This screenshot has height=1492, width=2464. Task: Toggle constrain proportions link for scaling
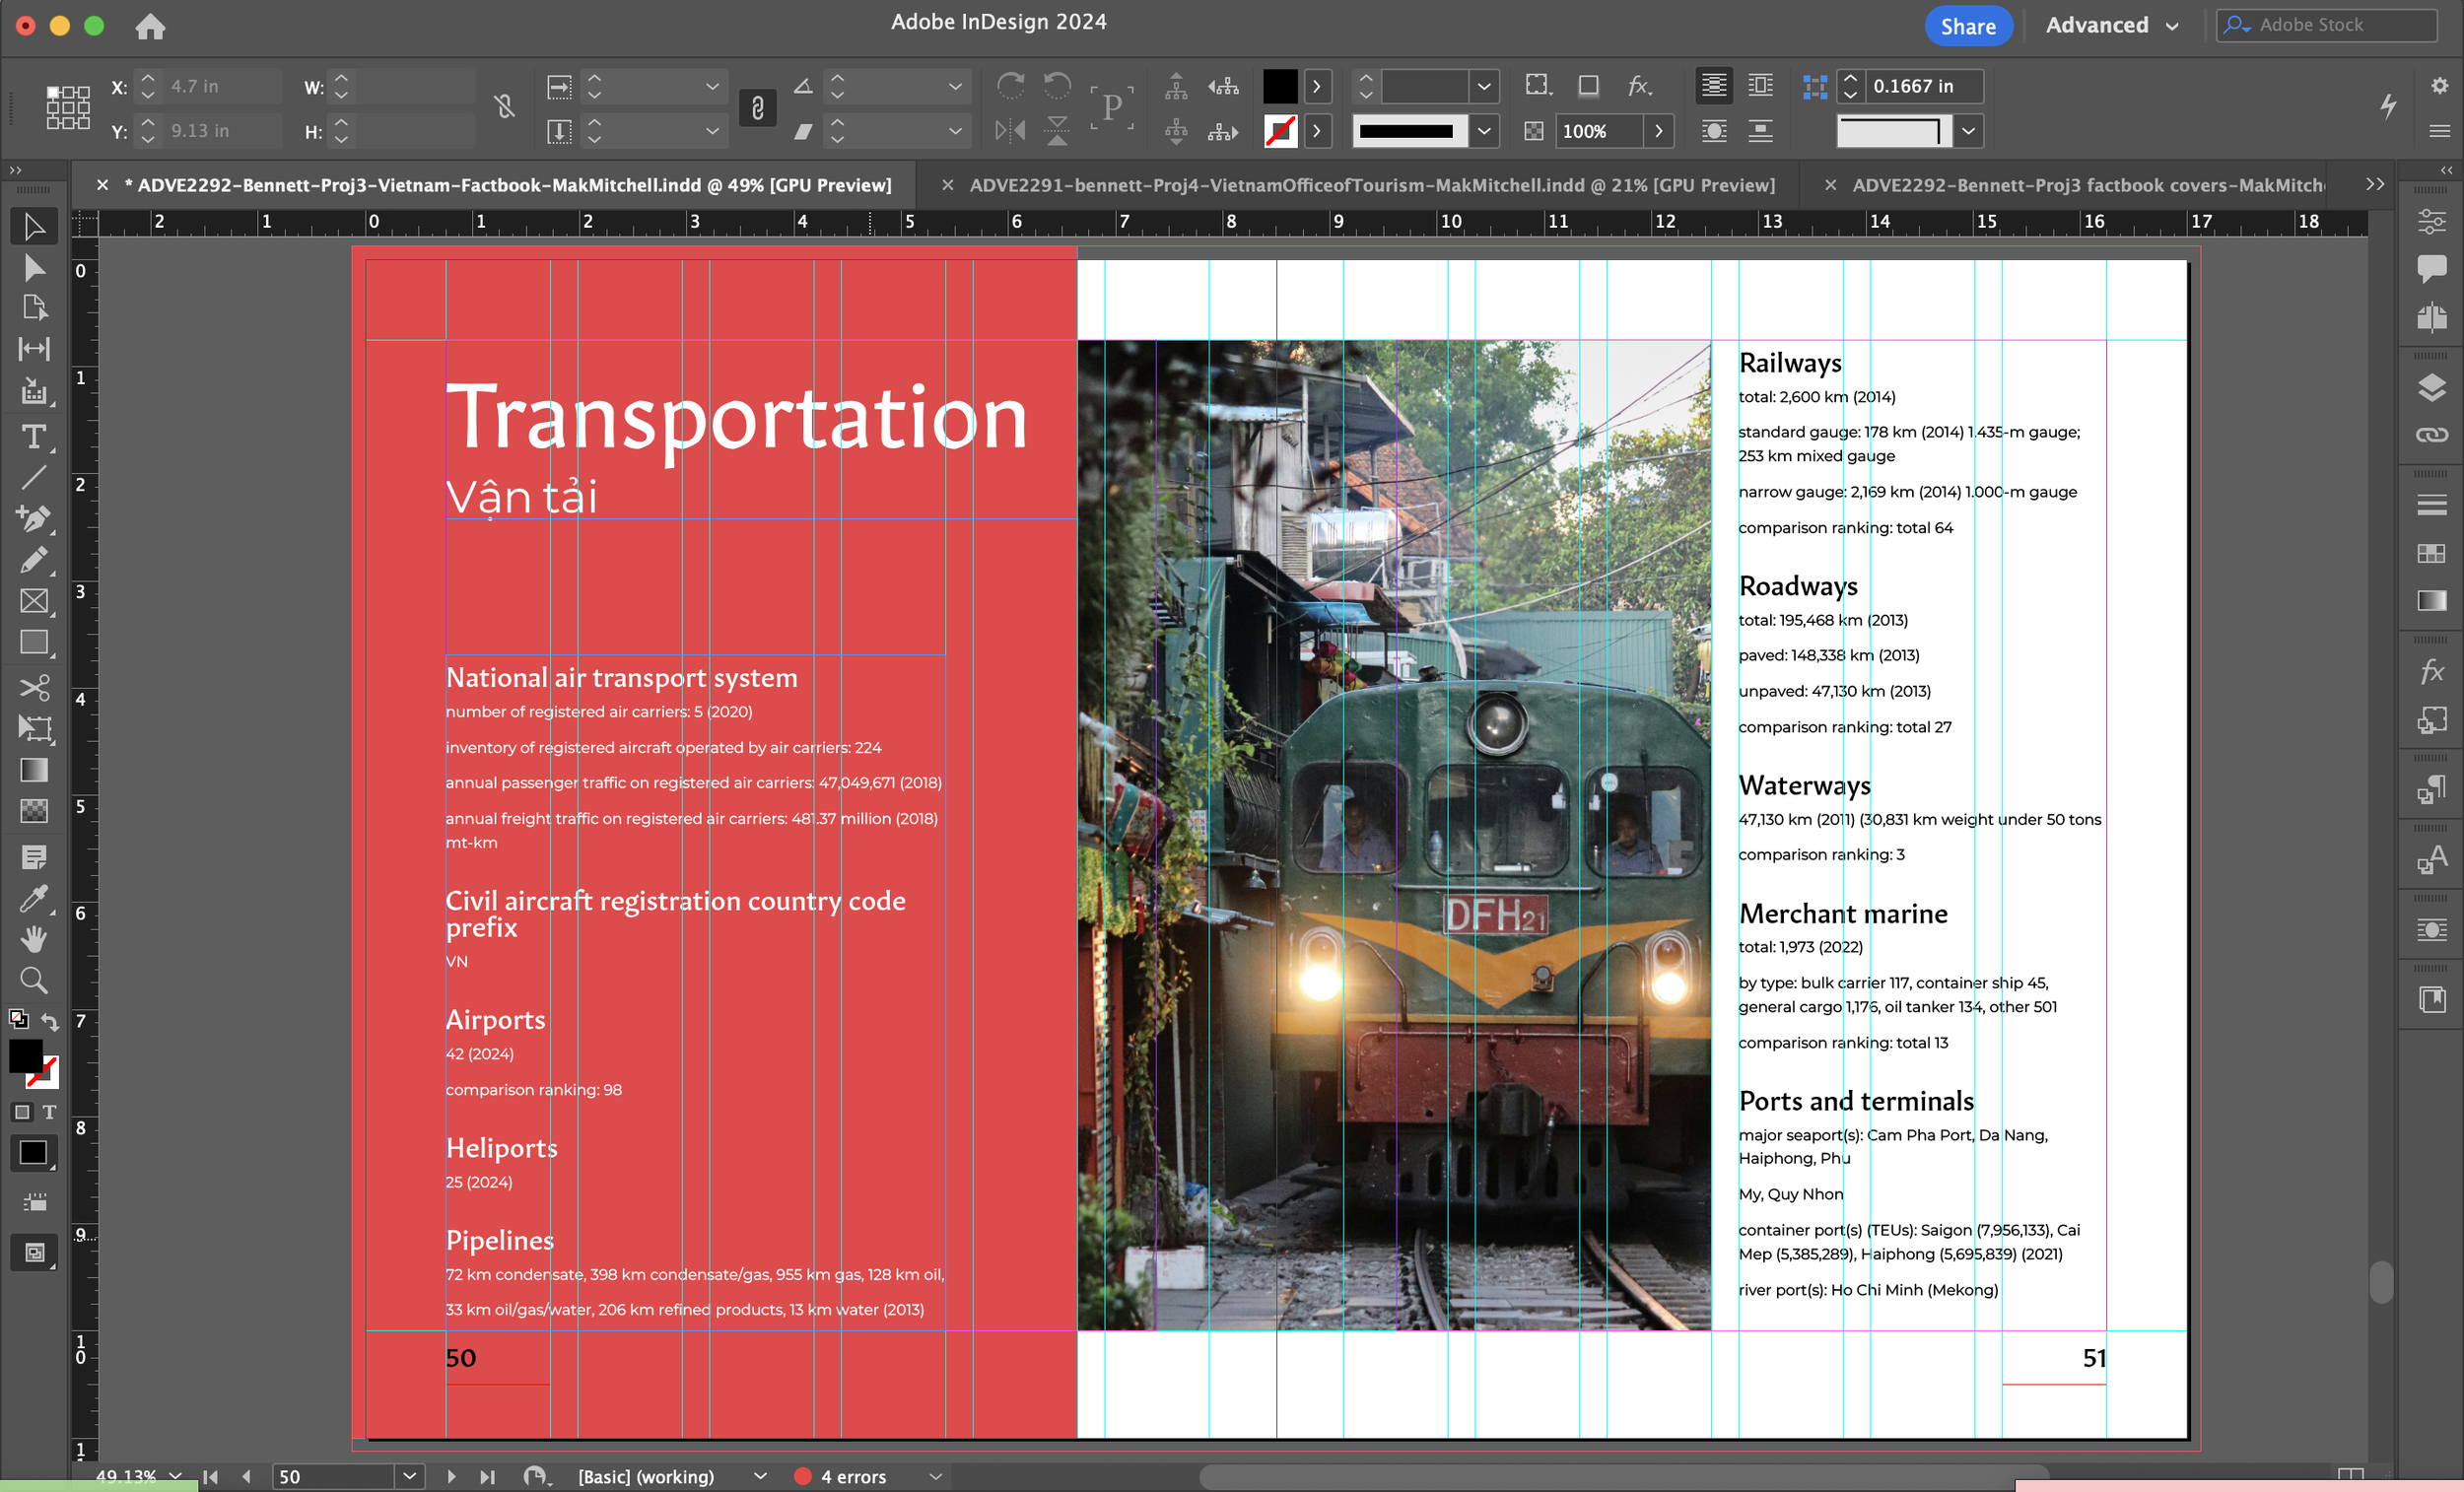(x=757, y=108)
